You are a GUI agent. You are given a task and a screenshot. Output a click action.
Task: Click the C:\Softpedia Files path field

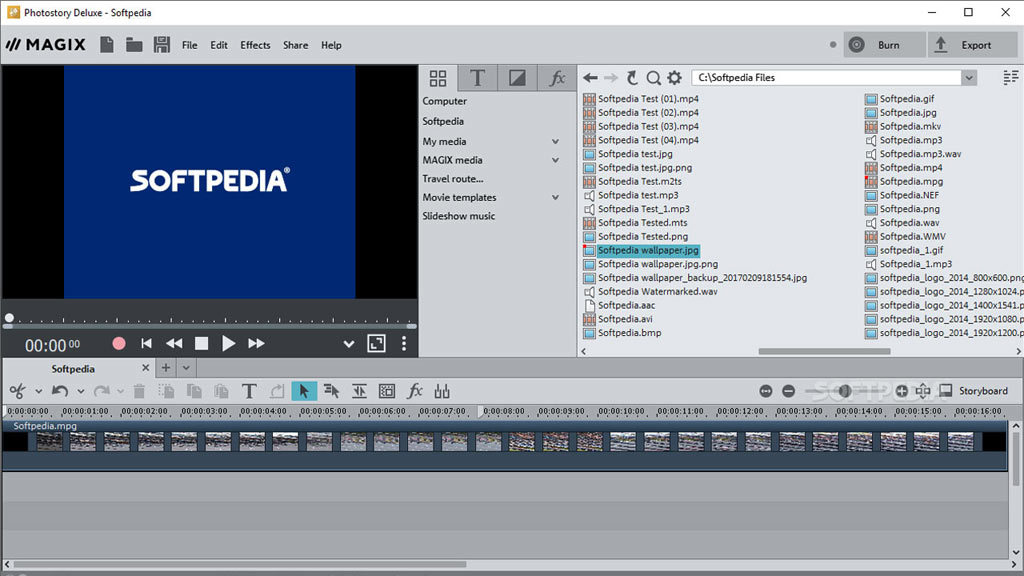coord(826,78)
